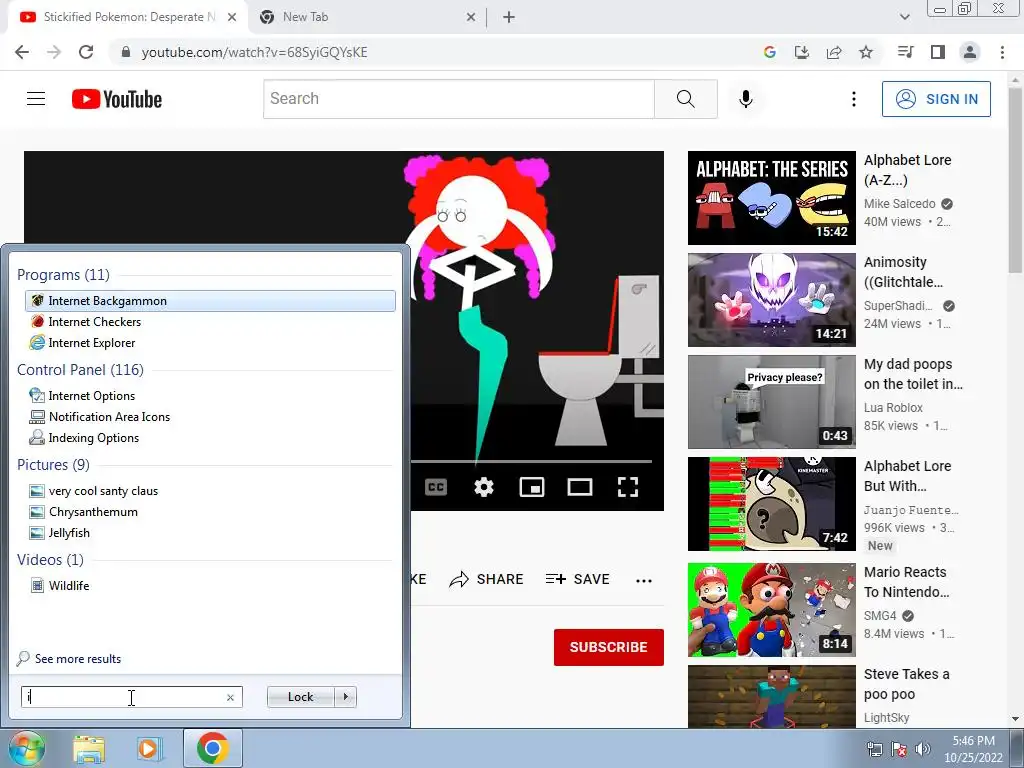Open the volume speaker tray icon

point(923,749)
